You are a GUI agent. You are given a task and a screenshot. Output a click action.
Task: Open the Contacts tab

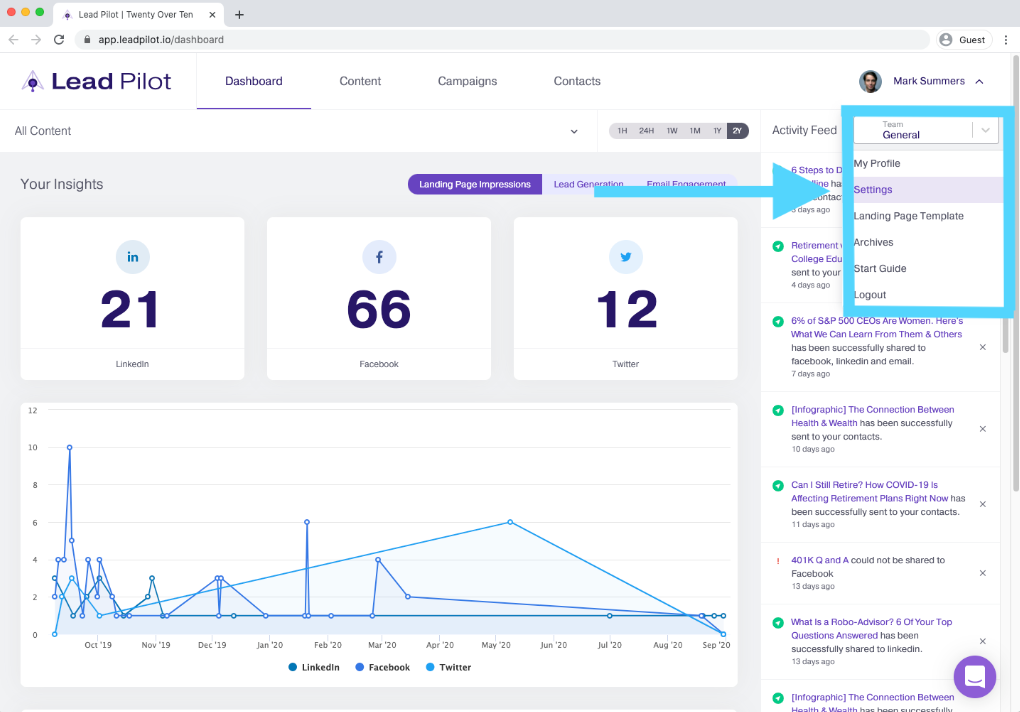[577, 81]
